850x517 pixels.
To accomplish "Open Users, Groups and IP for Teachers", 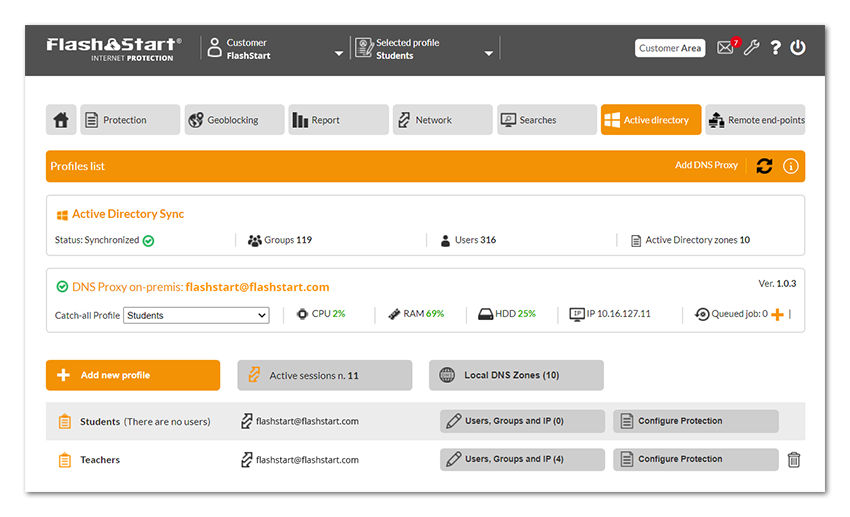I will tap(522, 460).
